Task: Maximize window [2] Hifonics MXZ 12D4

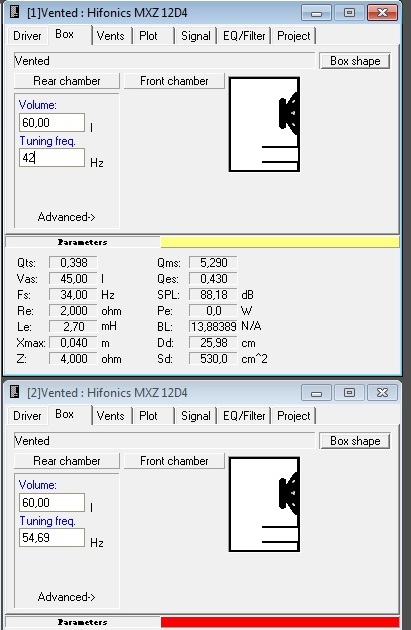Action: (x=349, y=393)
